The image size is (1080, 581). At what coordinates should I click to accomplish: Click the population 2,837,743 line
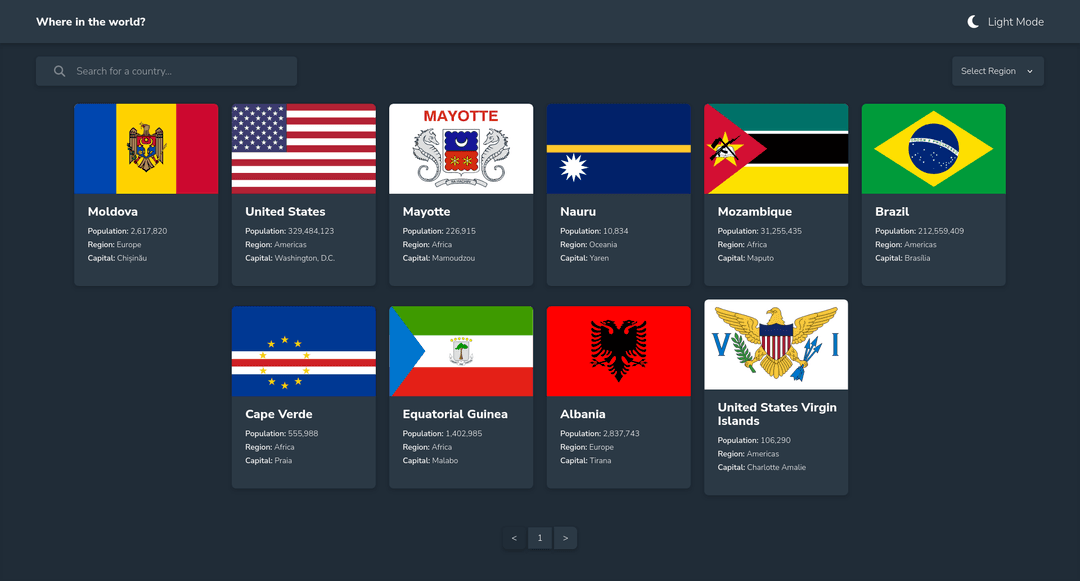(x=600, y=434)
